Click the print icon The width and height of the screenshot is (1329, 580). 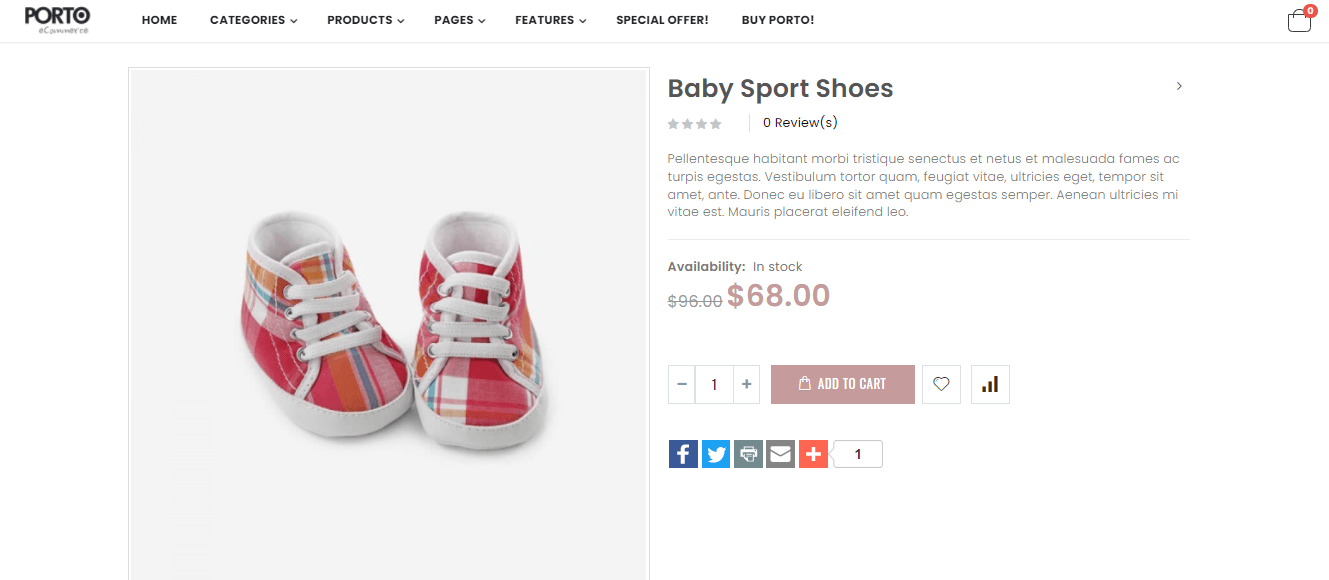[x=748, y=455]
